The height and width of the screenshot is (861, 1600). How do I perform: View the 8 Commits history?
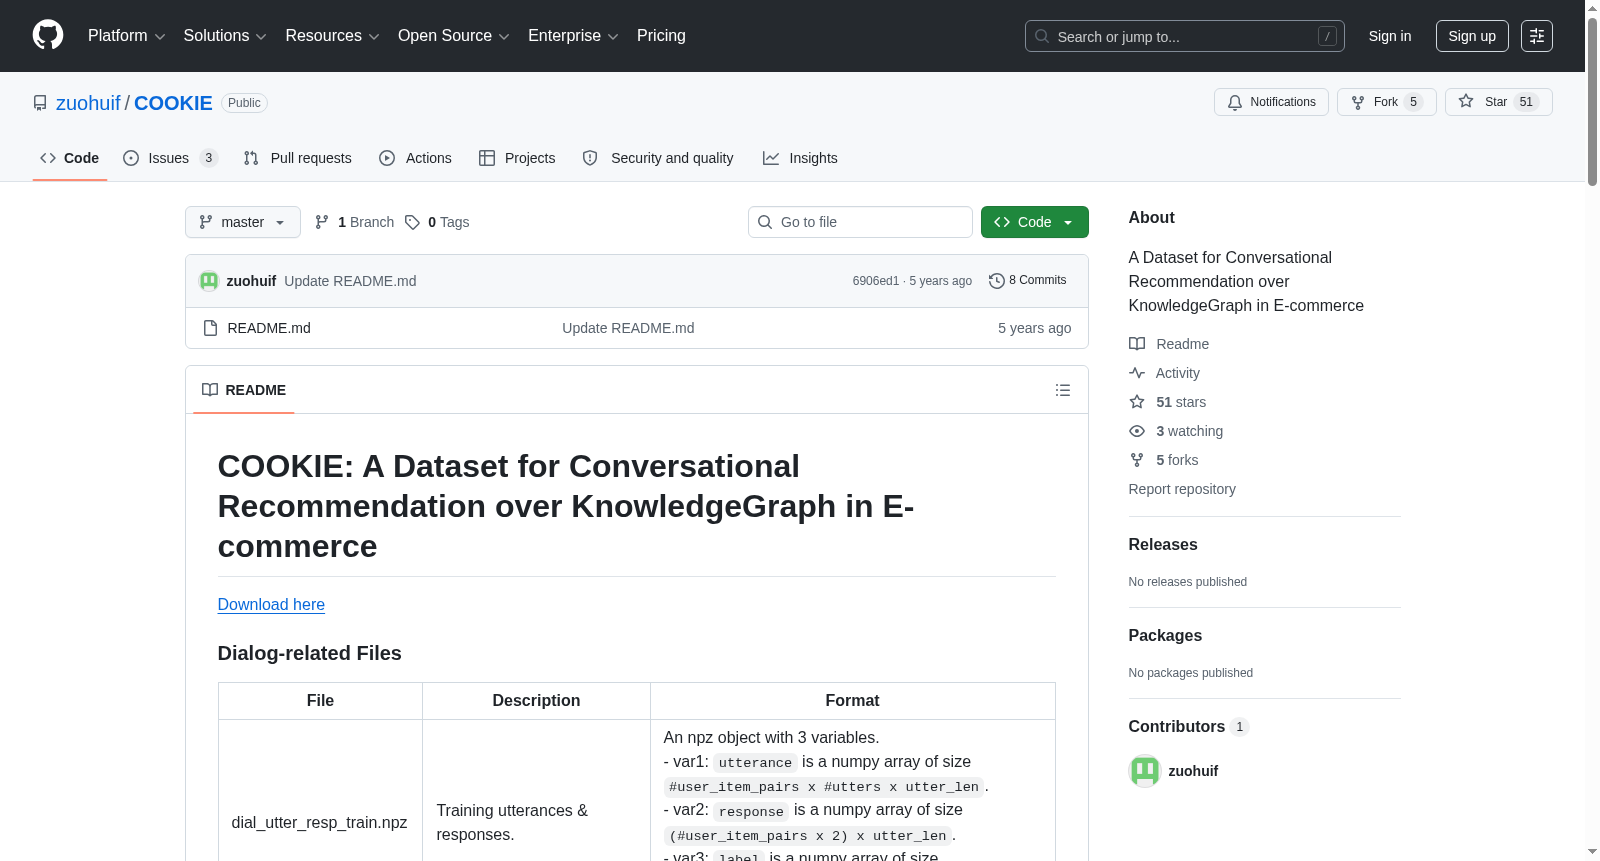tap(1028, 280)
